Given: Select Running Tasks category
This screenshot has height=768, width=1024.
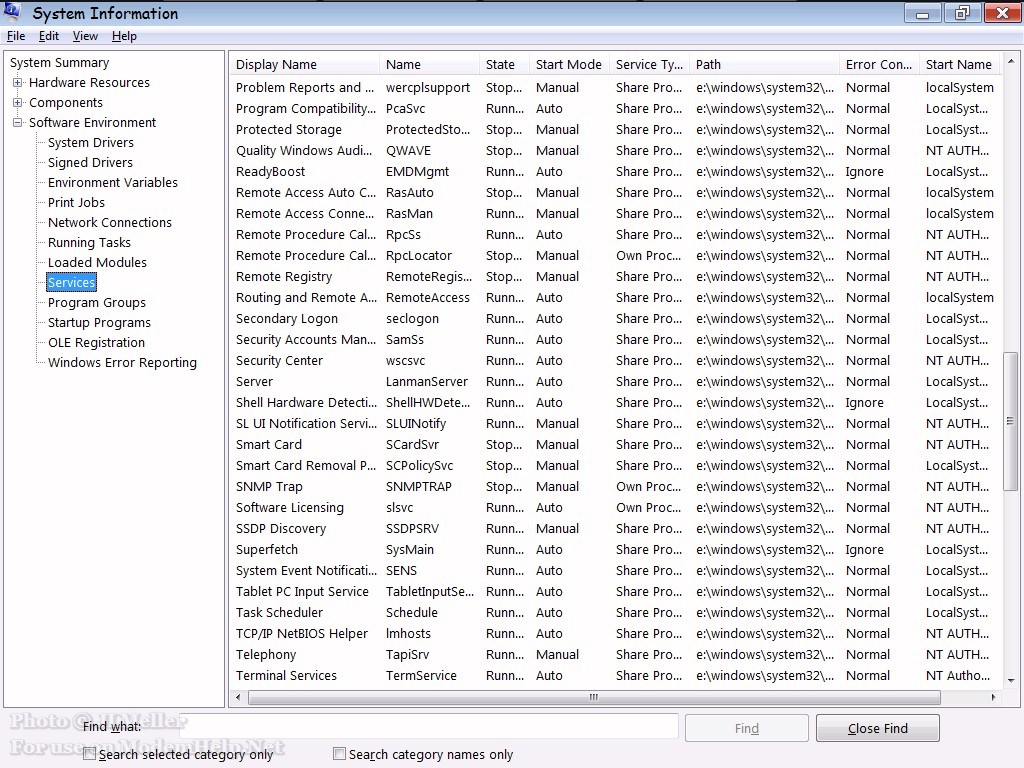Looking at the screenshot, I should tap(89, 242).
